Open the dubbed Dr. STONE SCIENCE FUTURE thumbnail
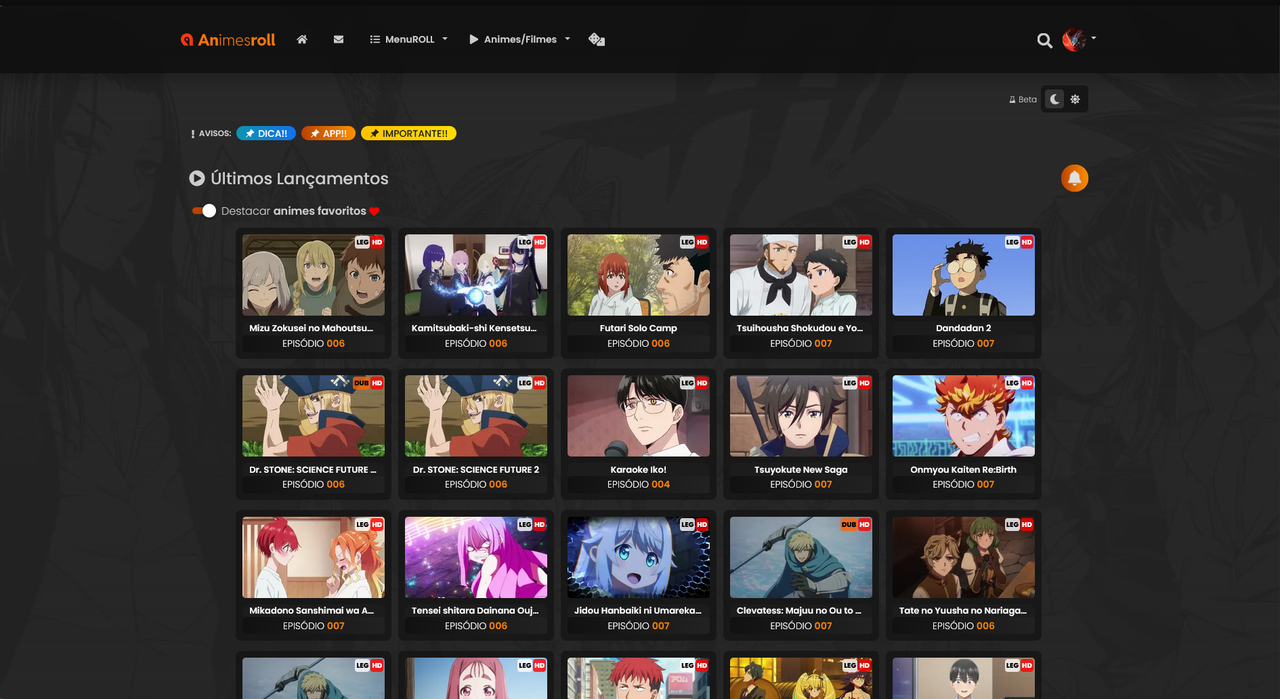Viewport: 1280px width, 699px height. (313, 416)
